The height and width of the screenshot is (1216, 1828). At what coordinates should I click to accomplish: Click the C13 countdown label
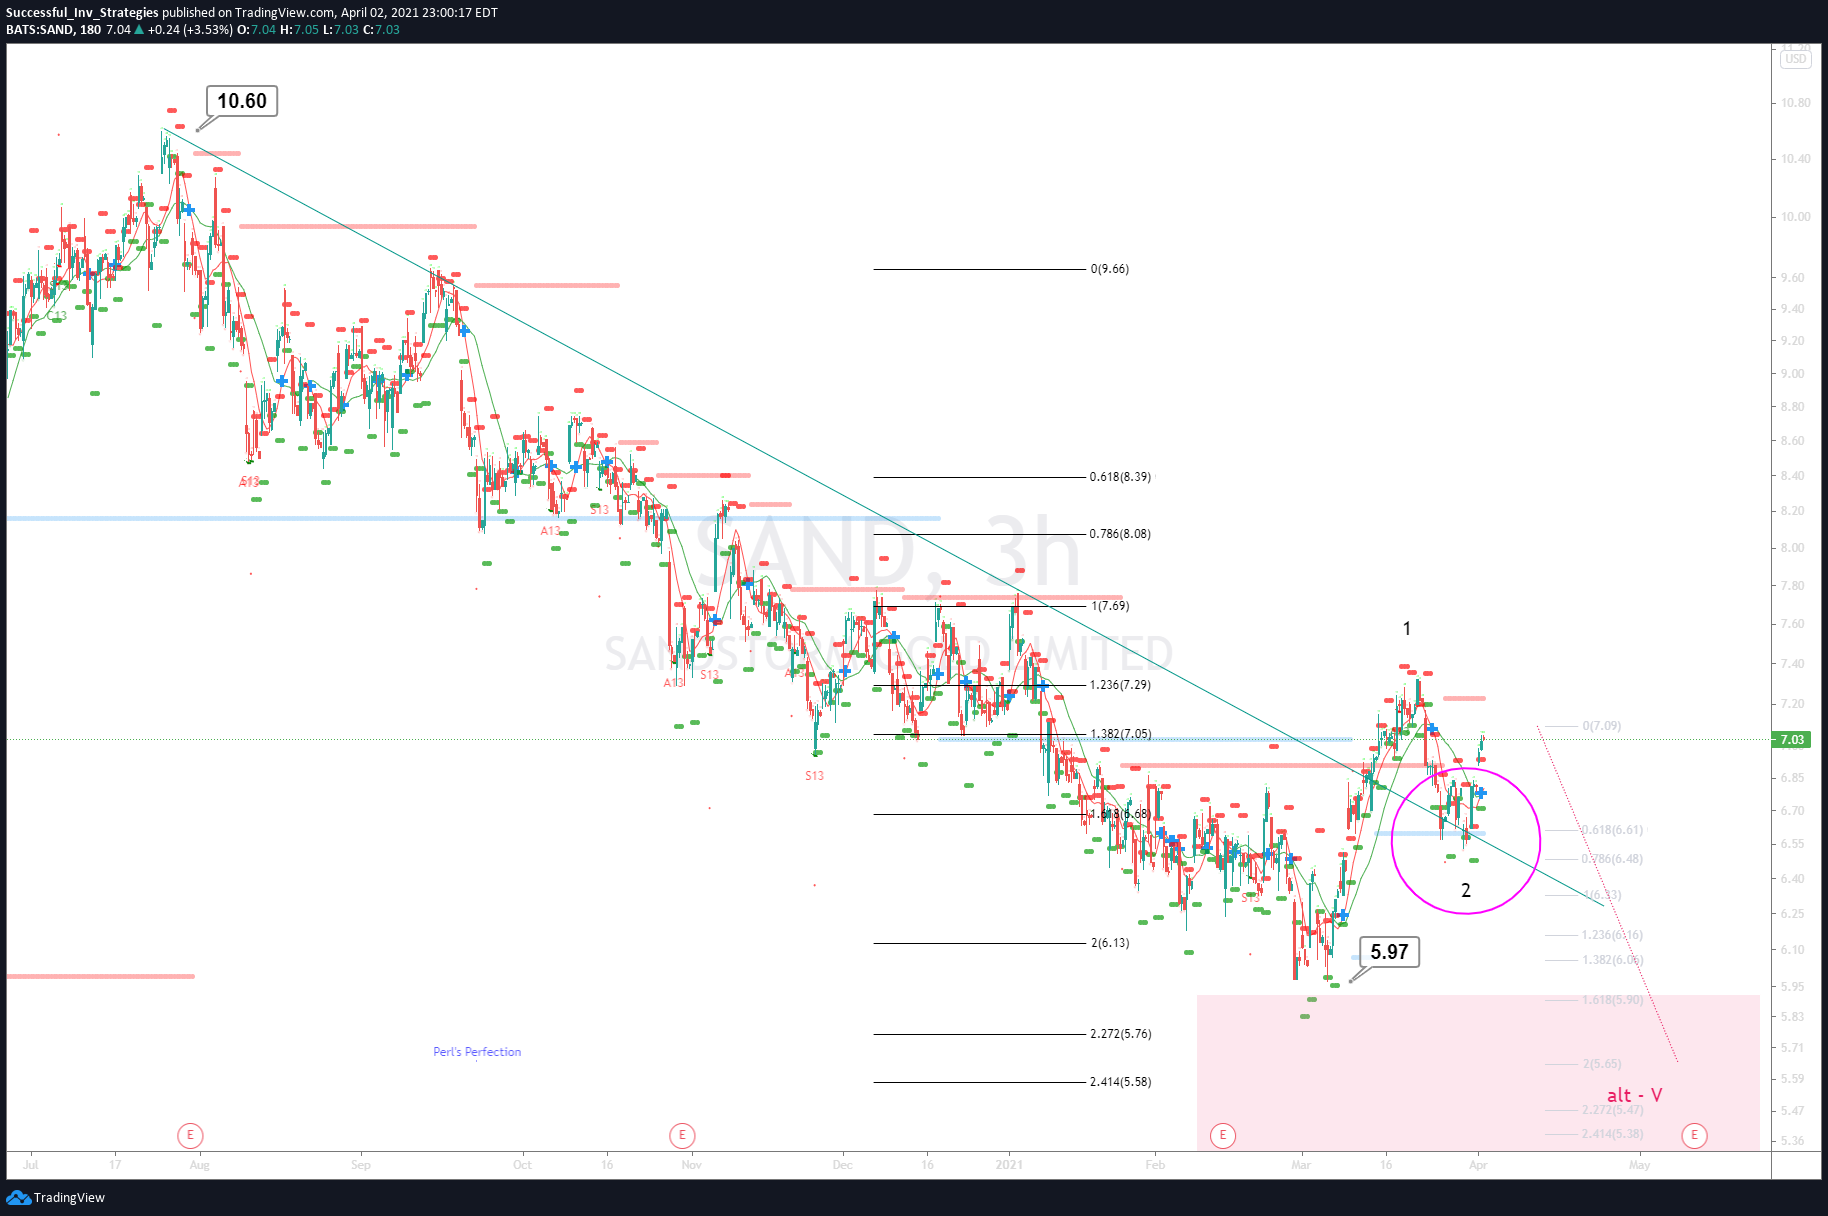56,316
